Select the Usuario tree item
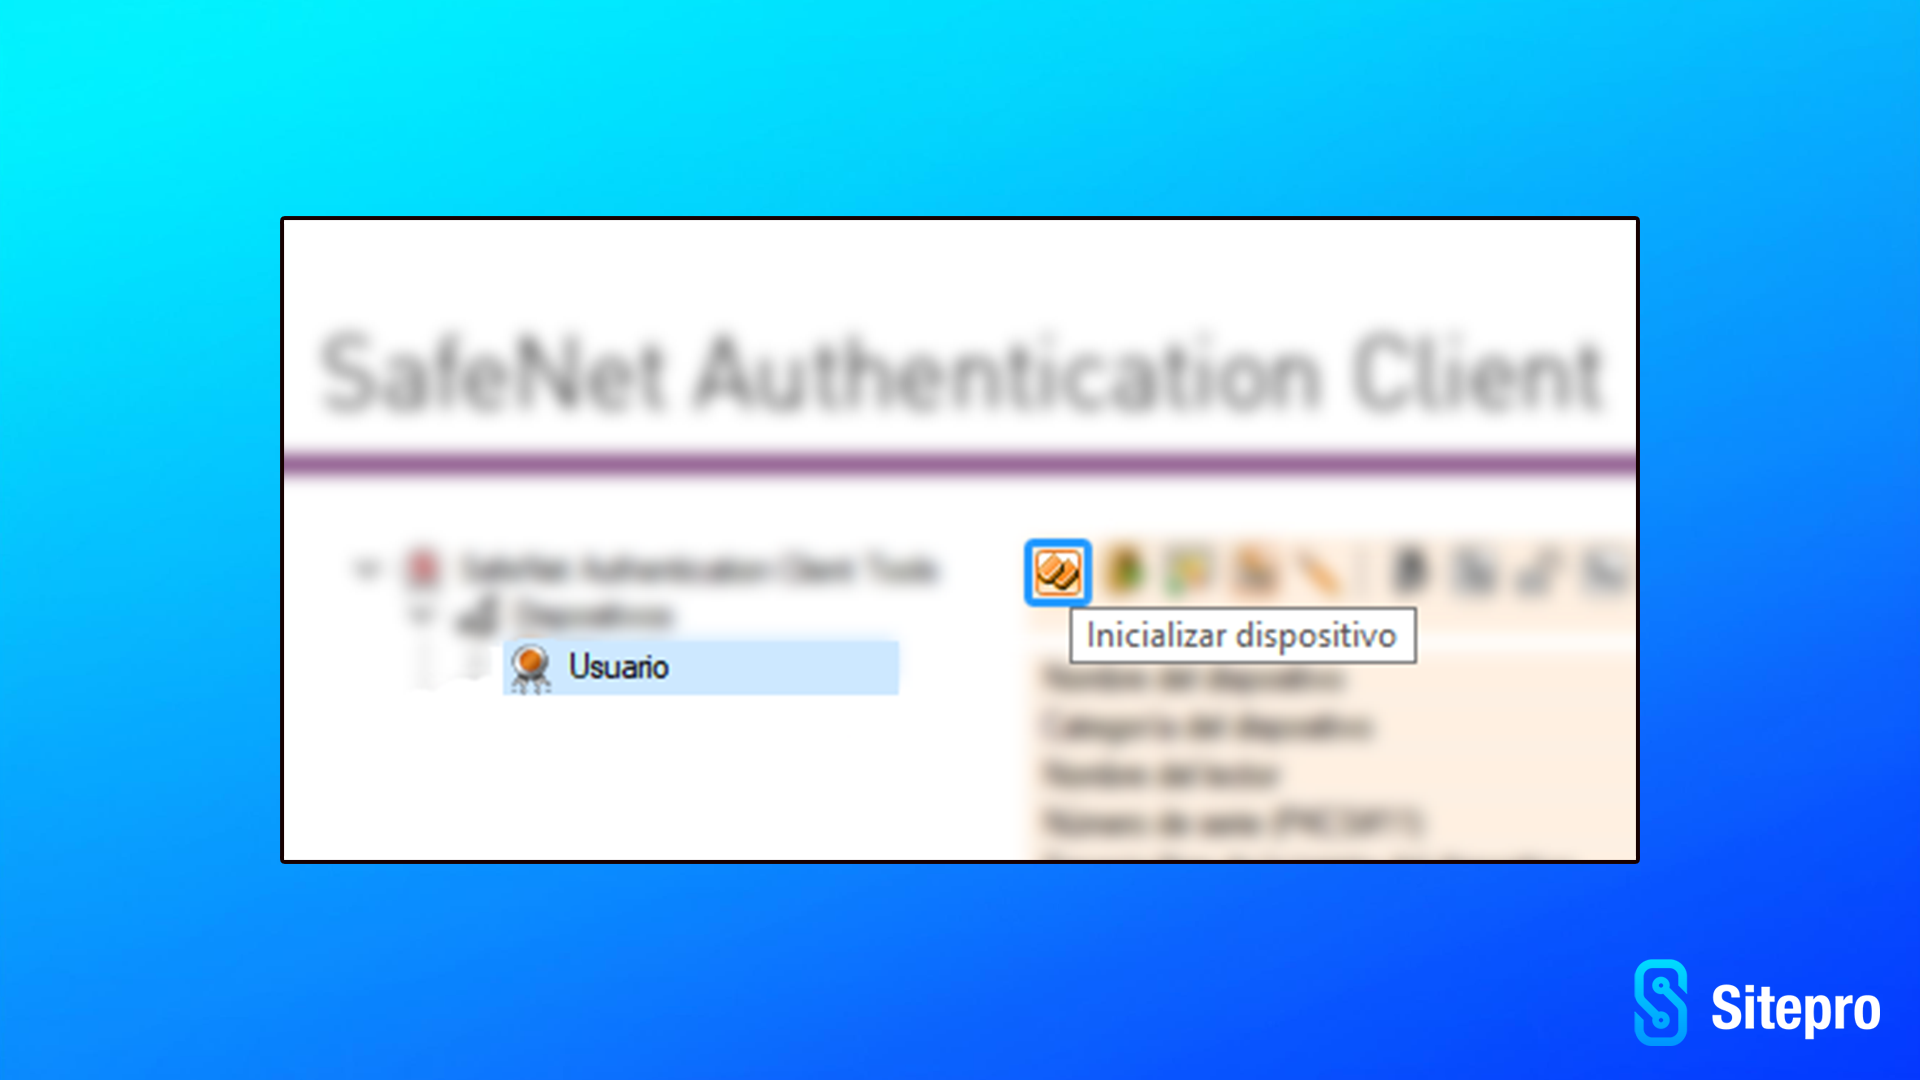The image size is (1920, 1080). 701,667
